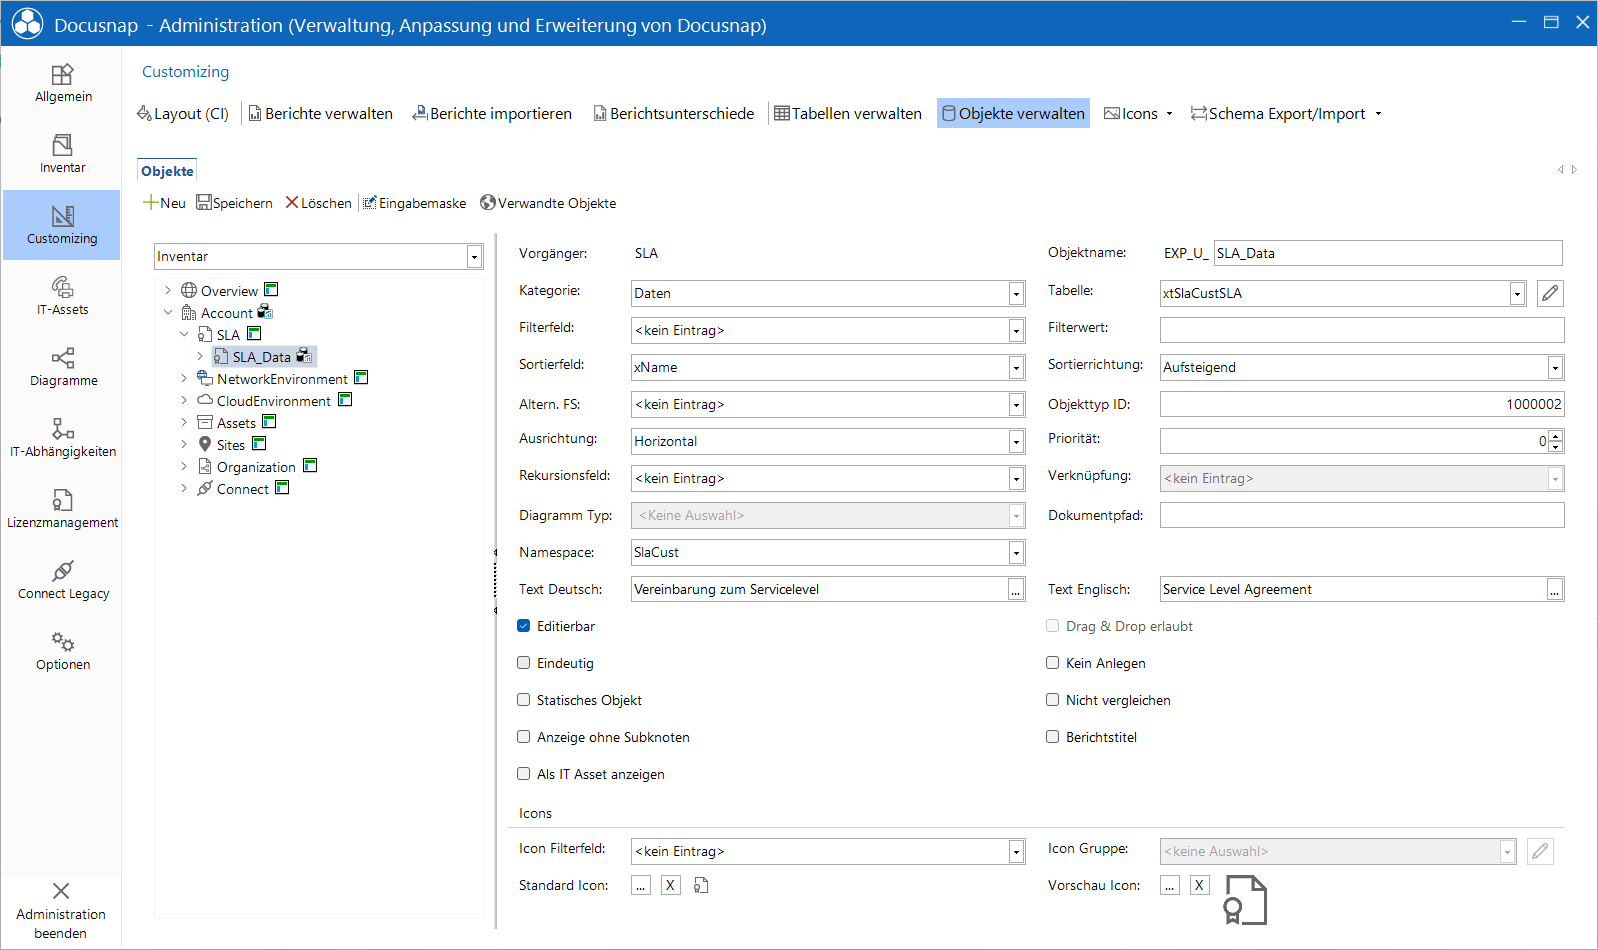Screen dimensions: 1598x950
Task: Enable Statisches Objekt checkbox
Action: click(x=523, y=700)
